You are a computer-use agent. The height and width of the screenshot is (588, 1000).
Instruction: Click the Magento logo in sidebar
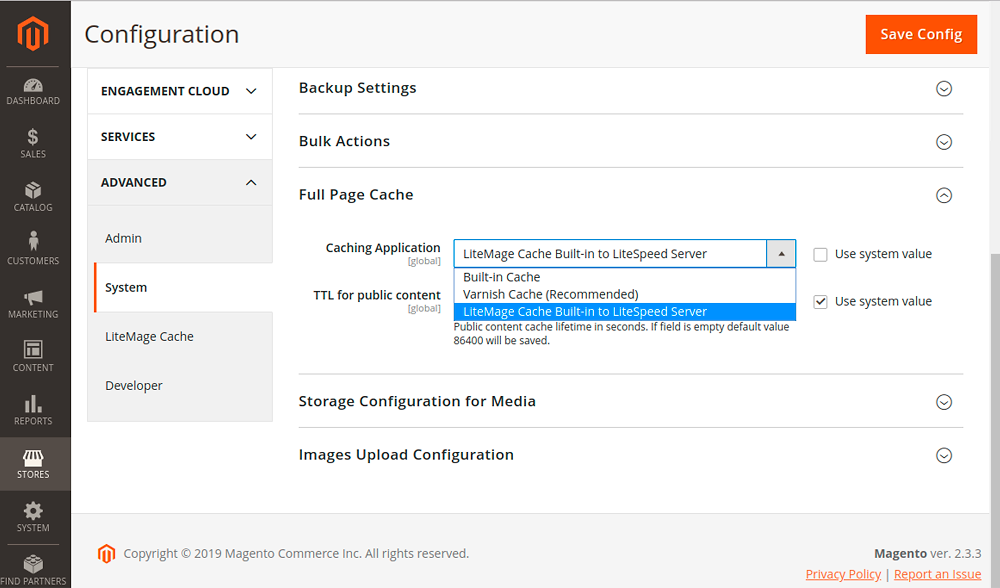[33, 33]
